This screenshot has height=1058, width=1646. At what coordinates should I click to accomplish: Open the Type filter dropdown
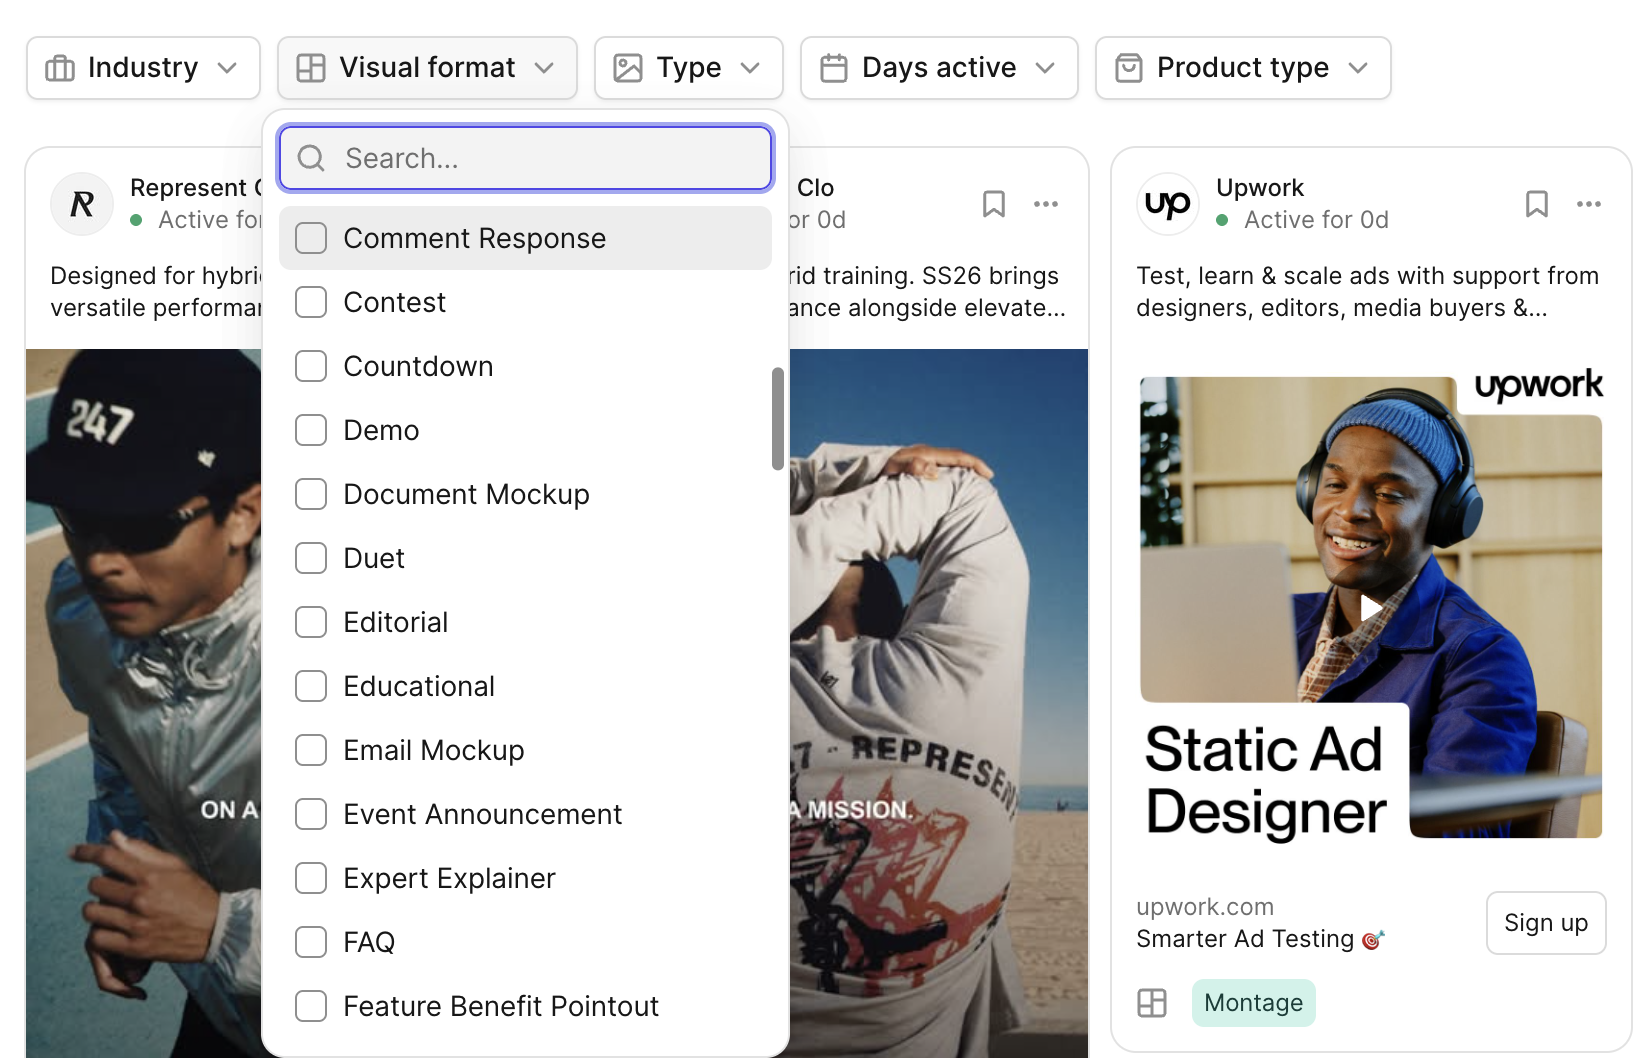coord(689,68)
